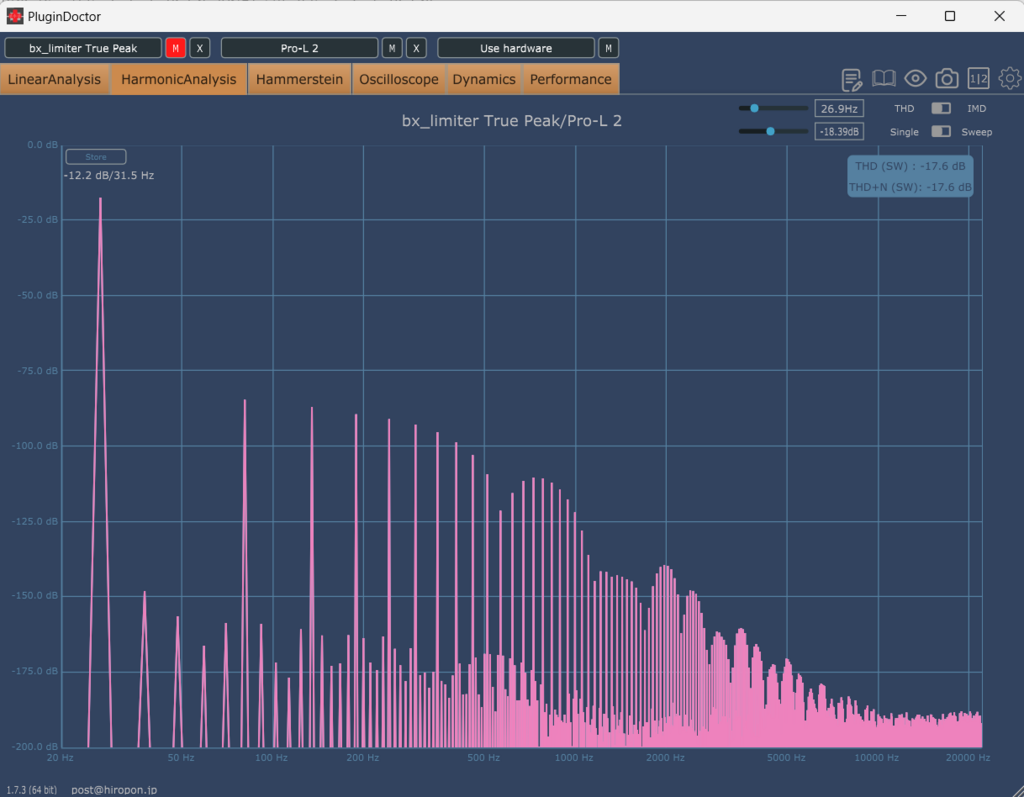Click the IMD label

click(x=976, y=108)
